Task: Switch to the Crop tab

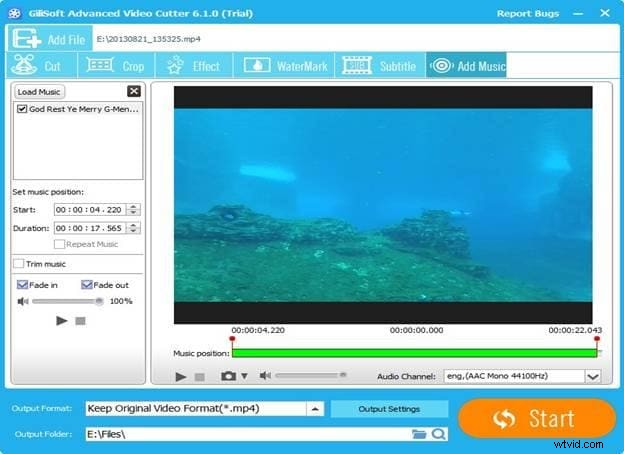Action: click(x=116, y=65)
